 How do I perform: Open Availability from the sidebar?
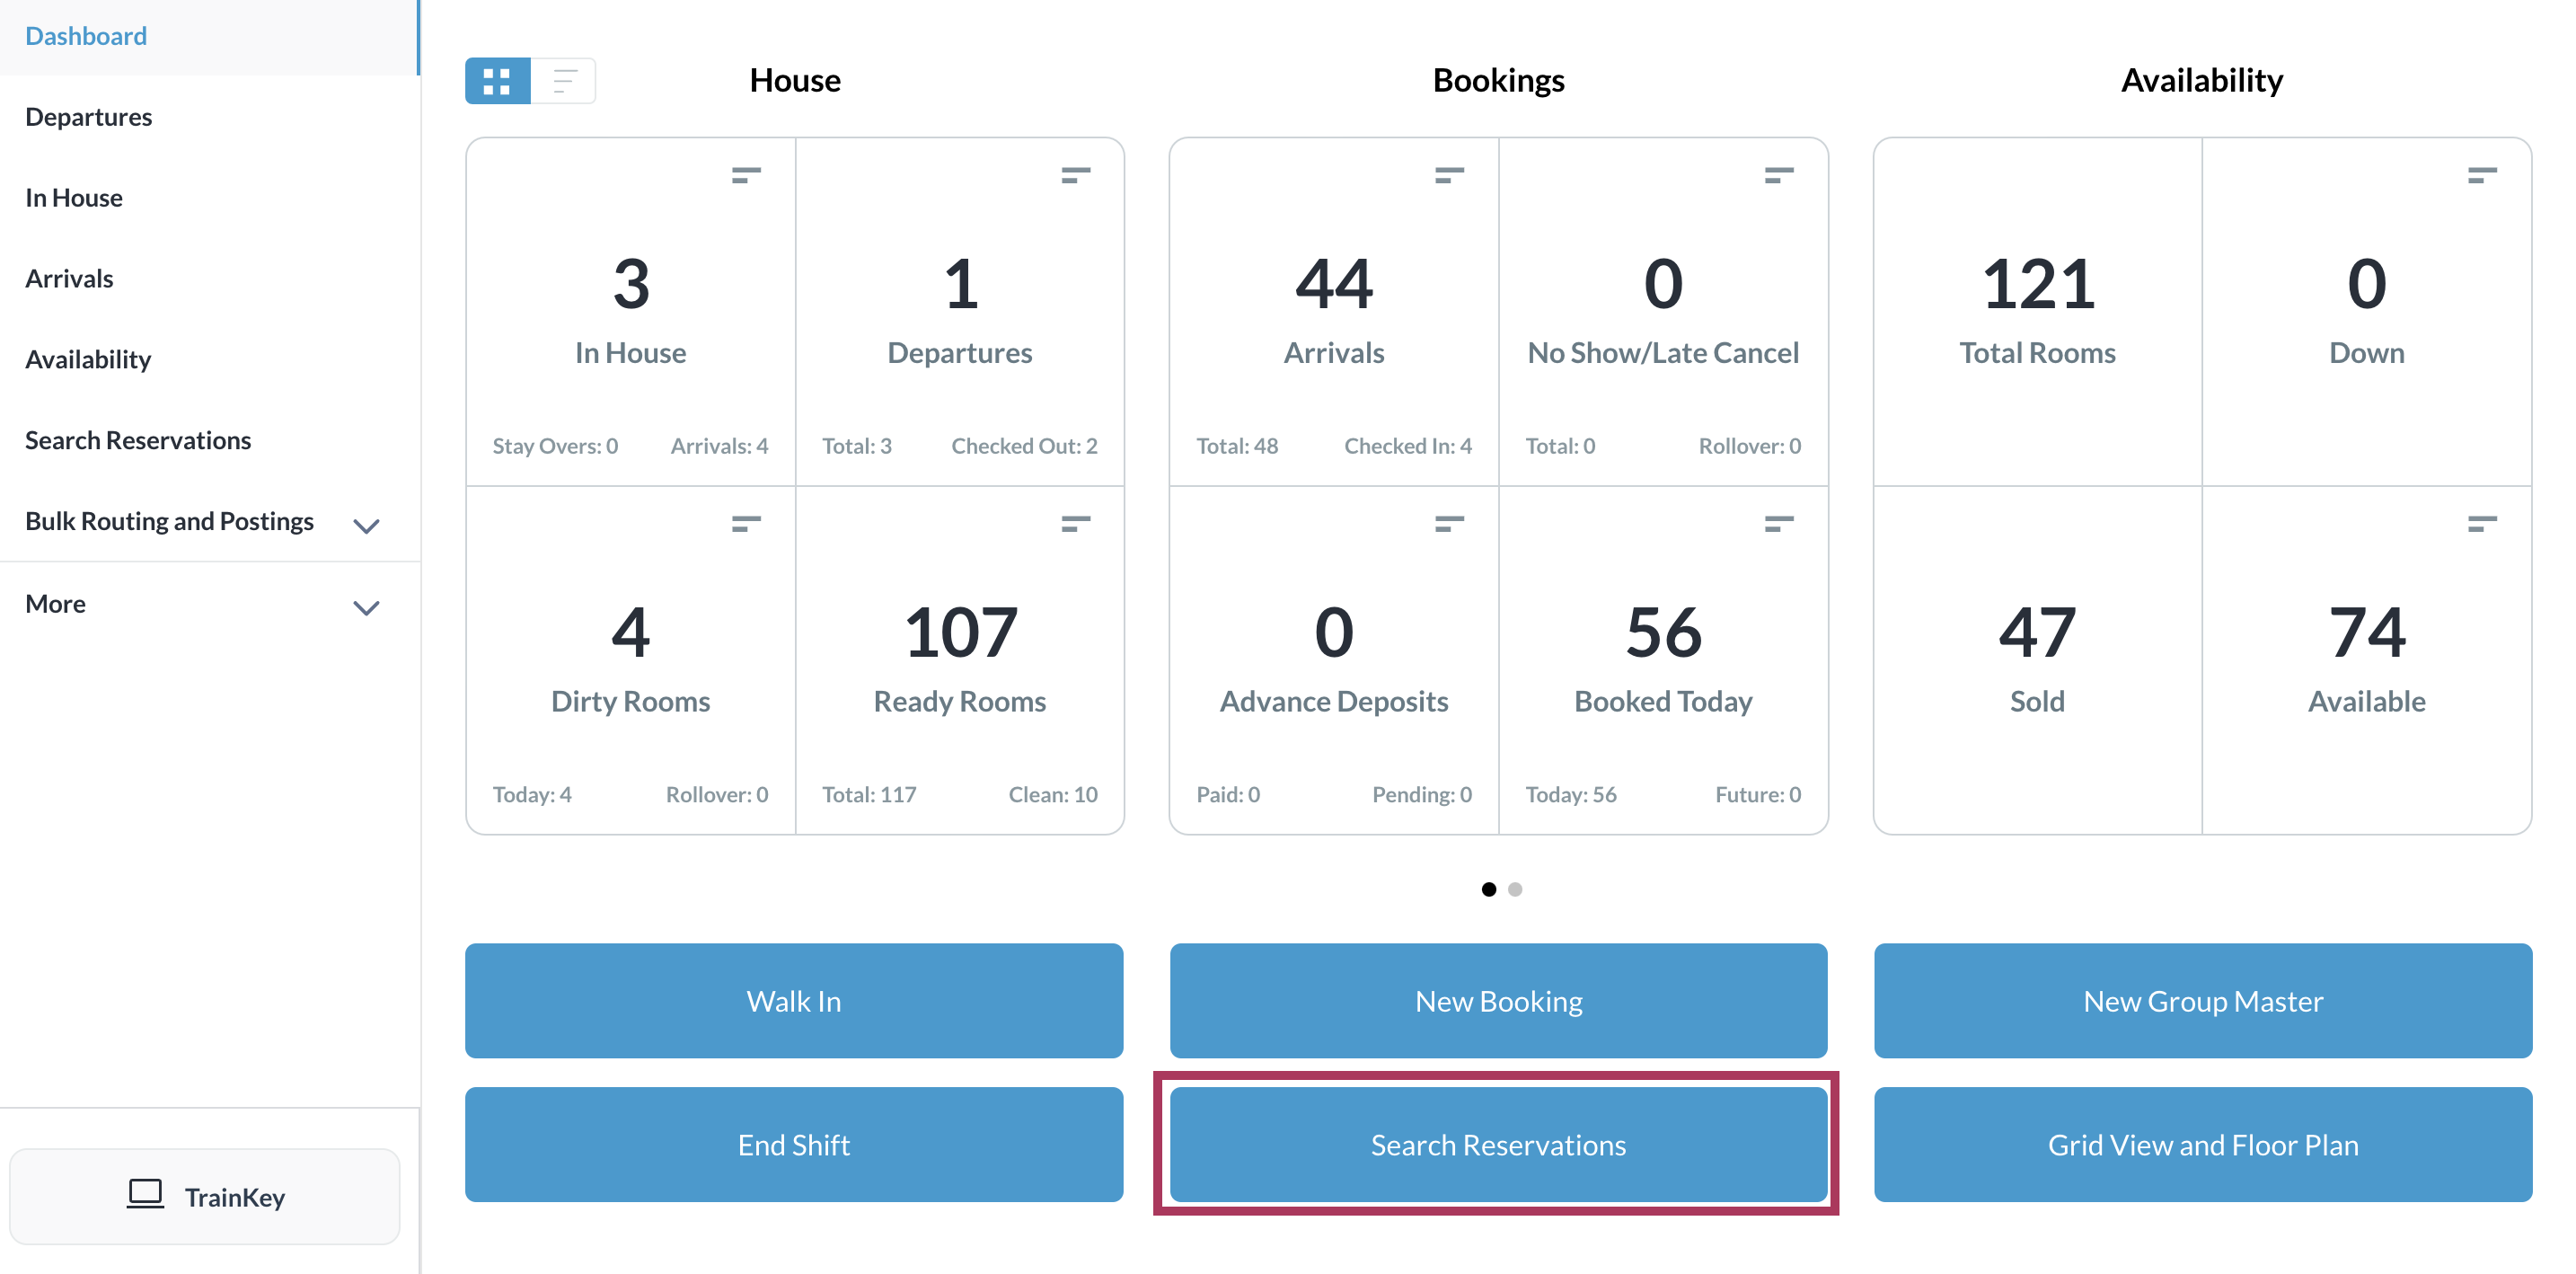pos(88,359)
